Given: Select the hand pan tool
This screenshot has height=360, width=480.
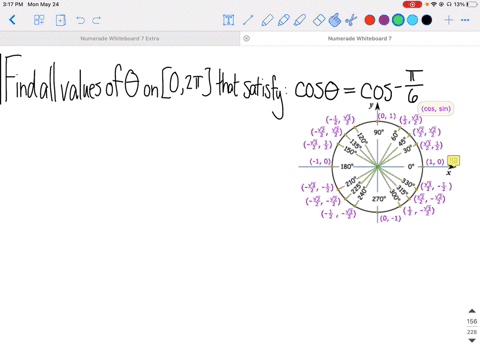Looking at the screenshot, I should (335, 20).
